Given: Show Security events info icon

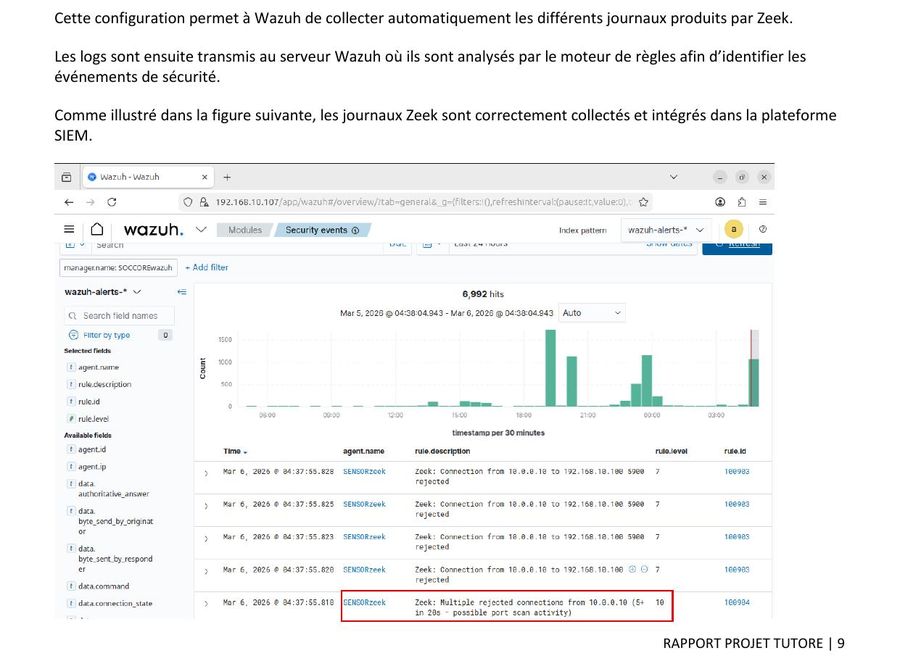Looking at the screenshot, I should (x=355, y=230).
